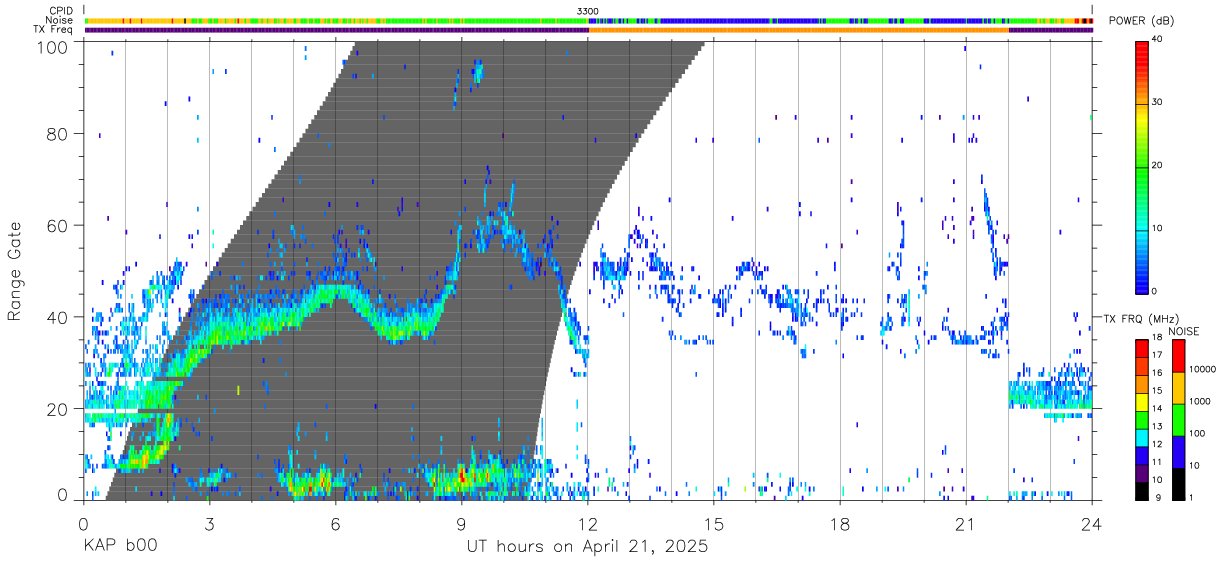Click the red top segment of NOISE legend
1228x567 pixels.
pos(1178,356)
